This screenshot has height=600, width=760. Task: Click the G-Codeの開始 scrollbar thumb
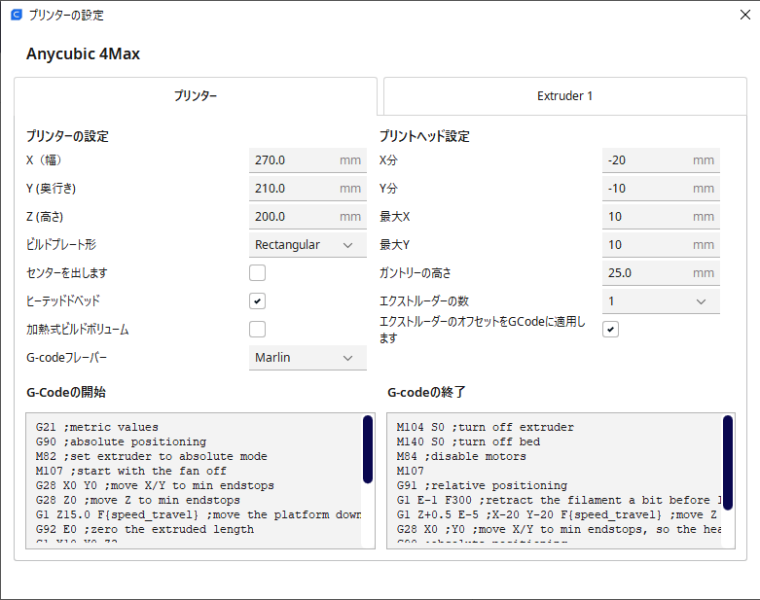point(368,449)
